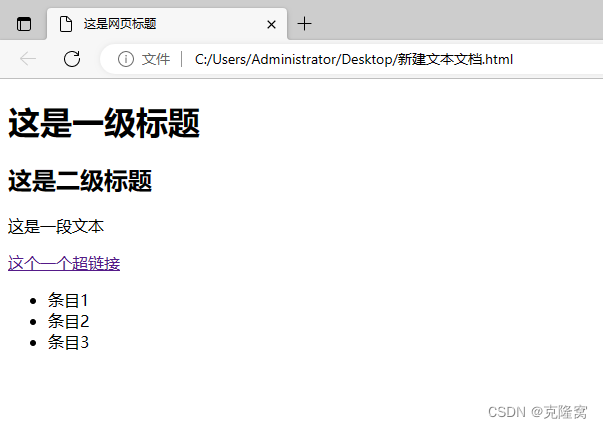
Task: Focus the address bar file path
Action: click(x=354, y=59)
